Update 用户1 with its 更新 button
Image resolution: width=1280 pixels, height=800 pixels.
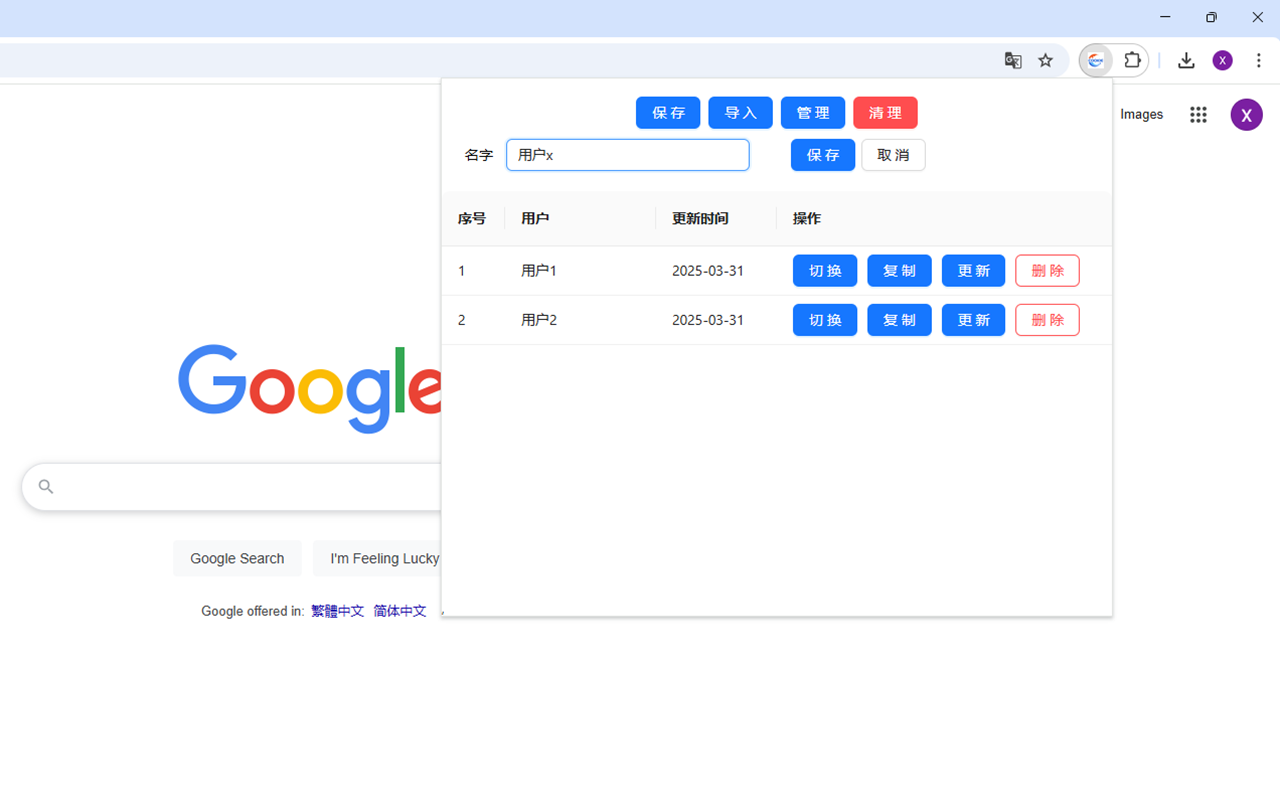click(x=972, y=270)
